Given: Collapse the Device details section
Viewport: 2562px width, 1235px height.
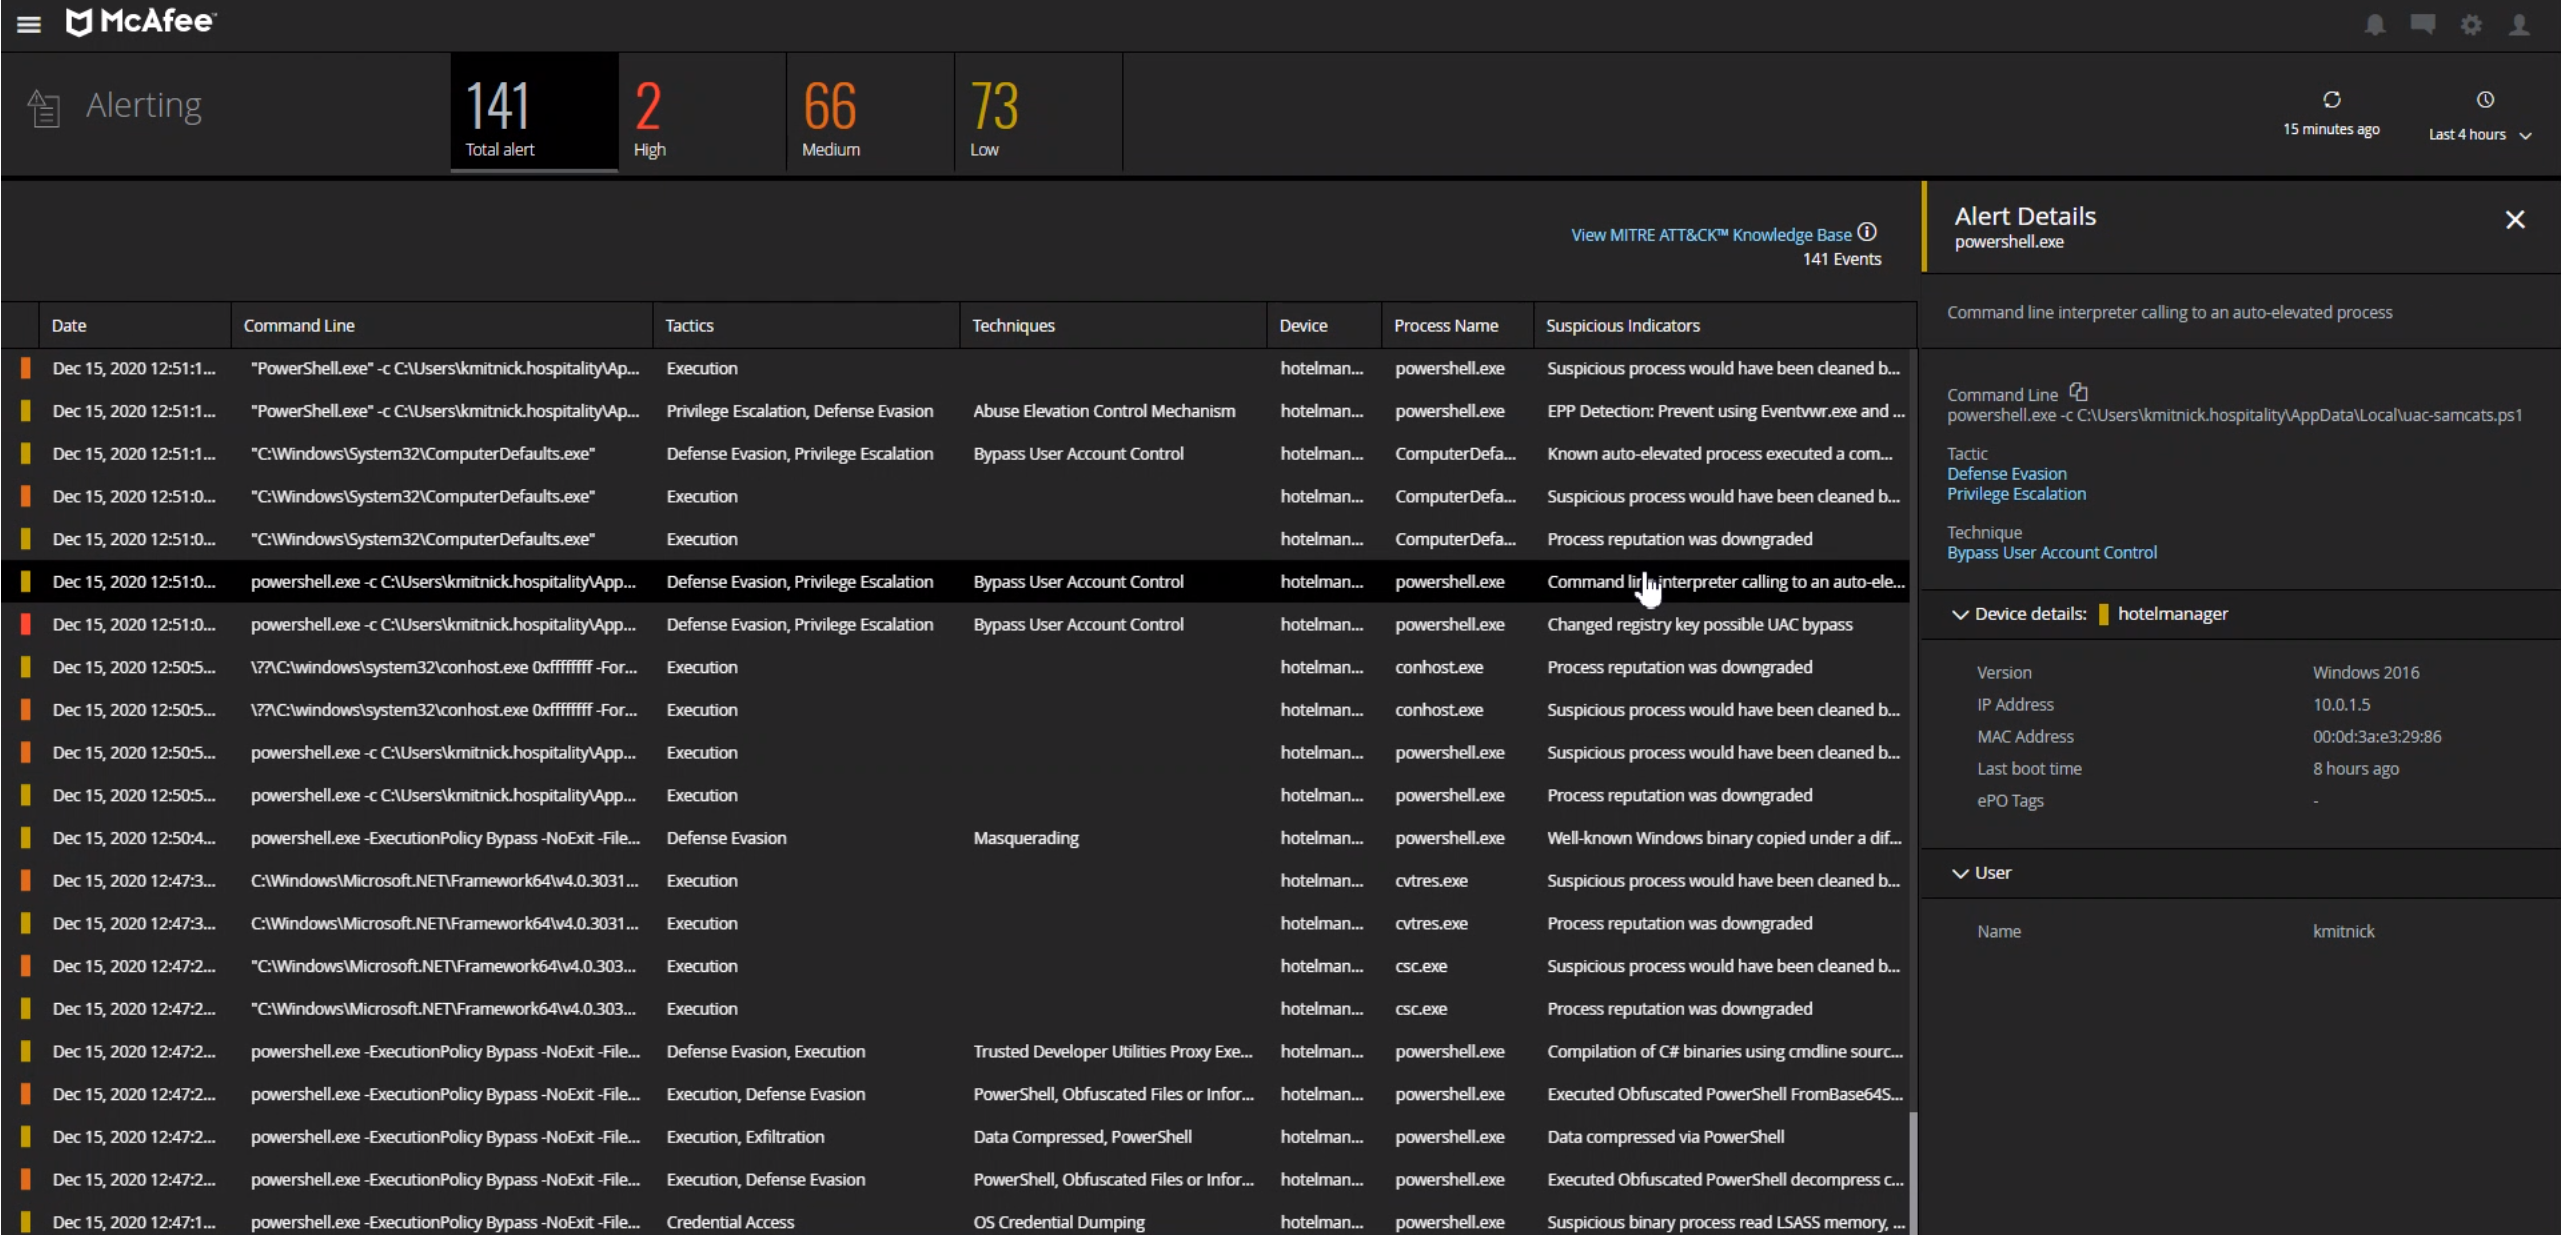Looking at the screenshot, I should coord(1961,614).
